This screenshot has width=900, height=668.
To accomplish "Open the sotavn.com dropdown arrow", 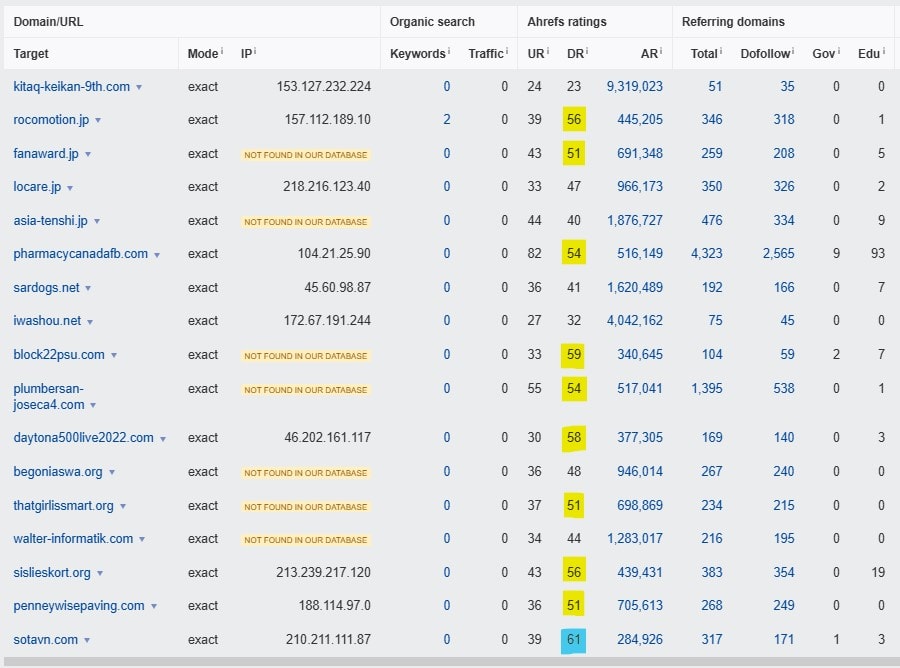I will [87, 640].
